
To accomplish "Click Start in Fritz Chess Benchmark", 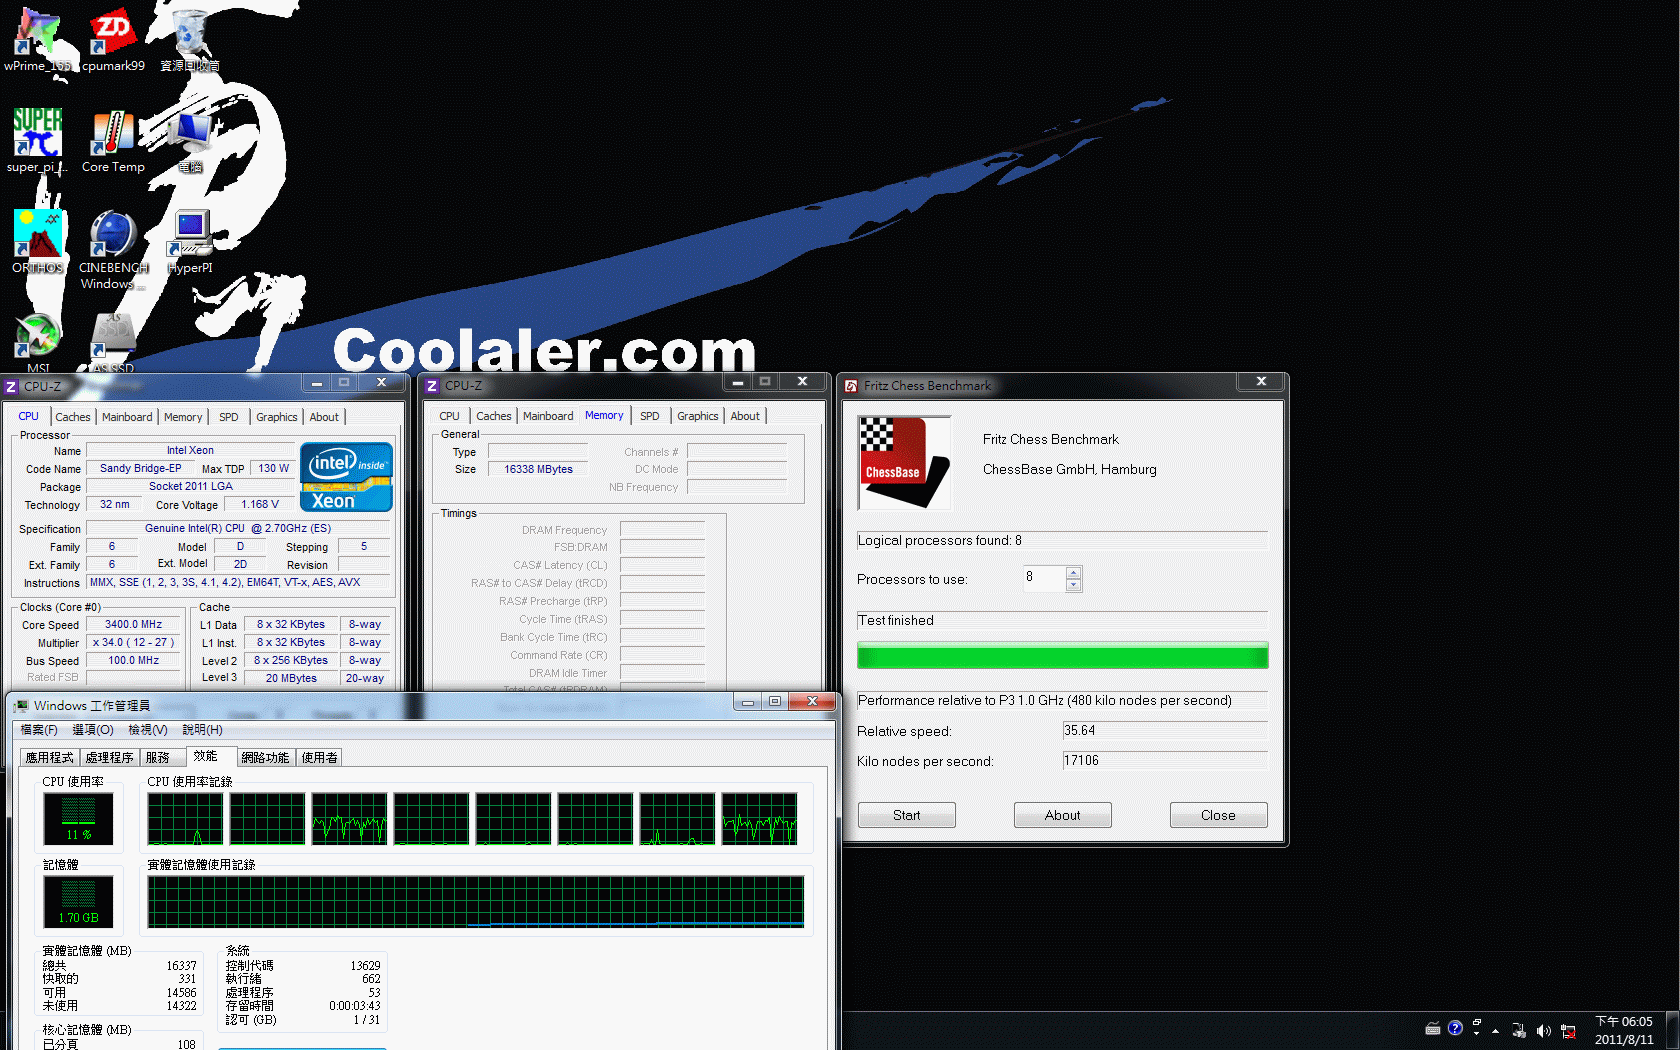I will [x=907, y=815].
